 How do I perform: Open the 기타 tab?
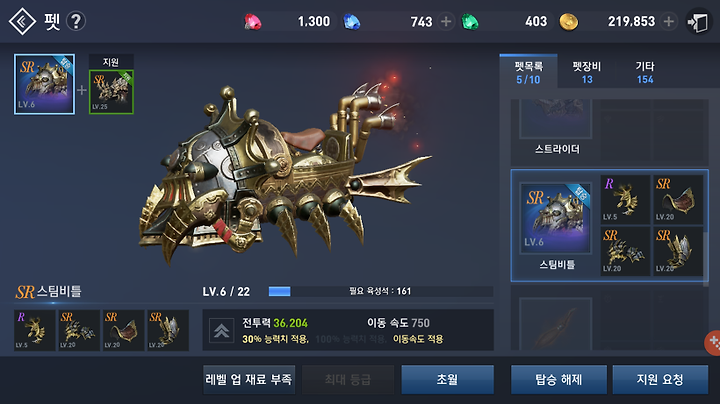[645, 73]
